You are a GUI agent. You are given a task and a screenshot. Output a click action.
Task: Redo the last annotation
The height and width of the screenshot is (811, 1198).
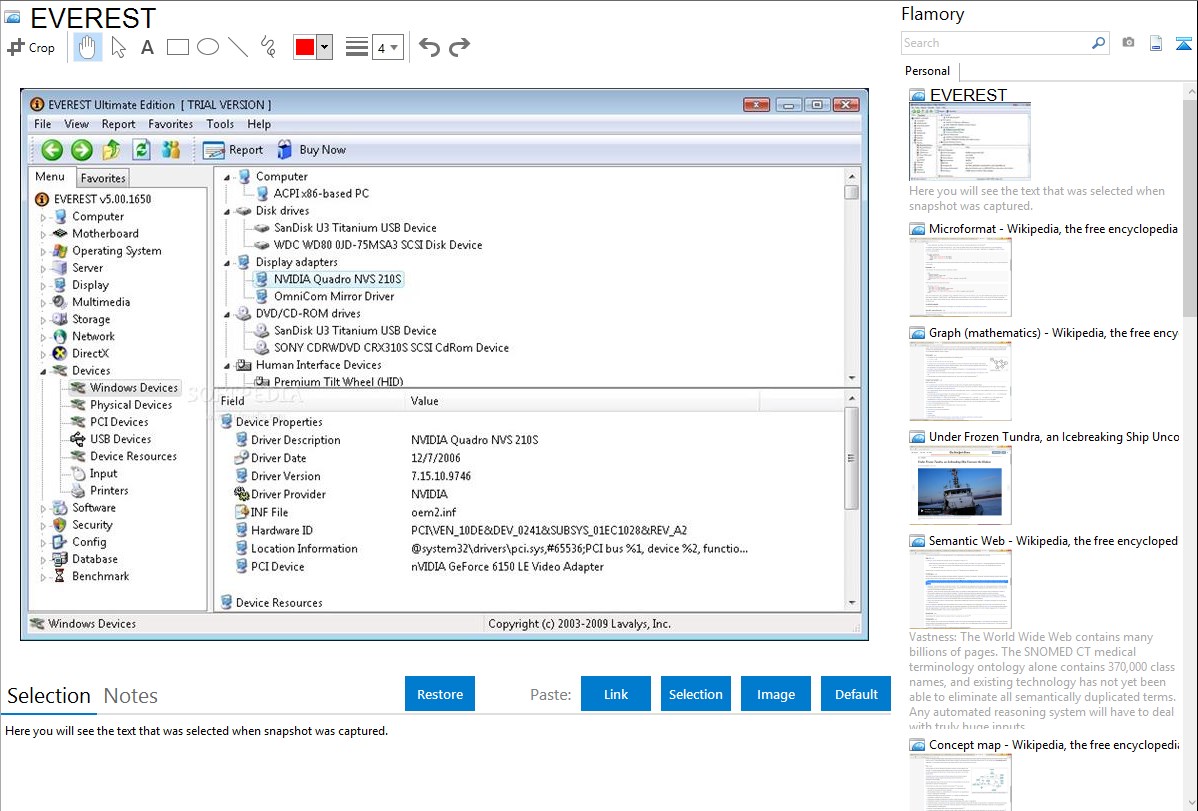point(459,47)
